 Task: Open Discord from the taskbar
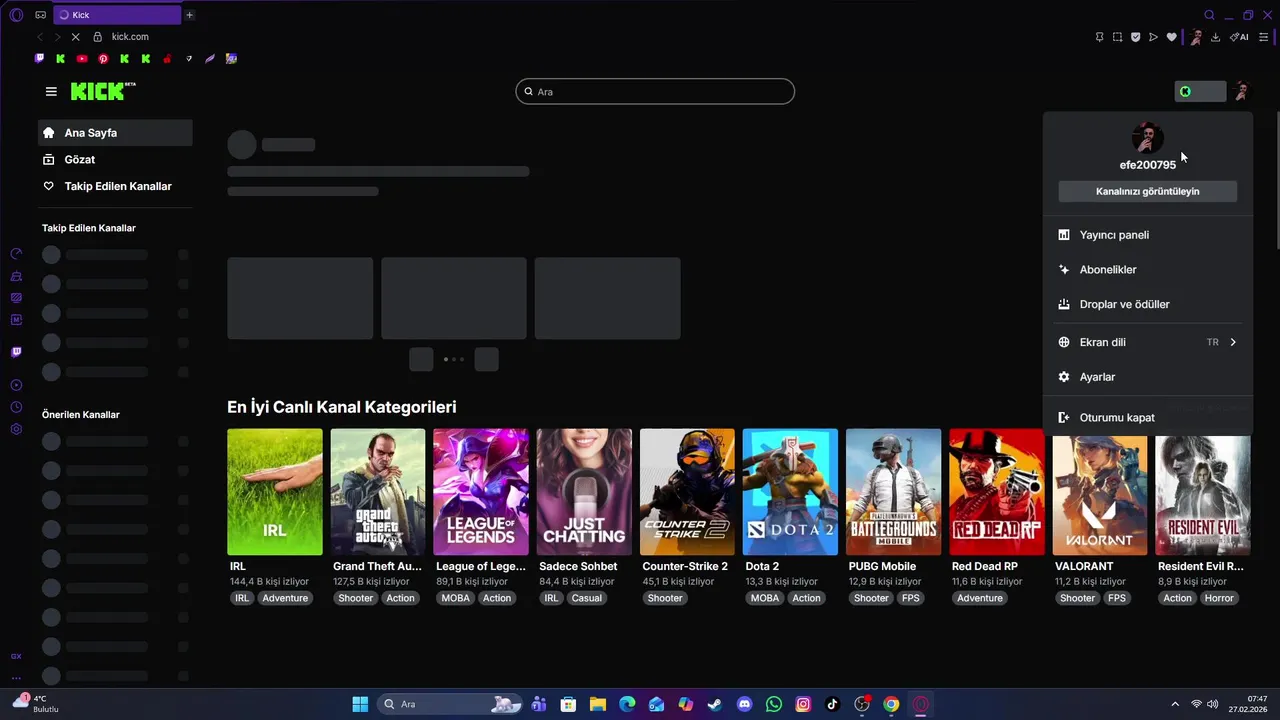pyautogui.click(x=744, y=704)
